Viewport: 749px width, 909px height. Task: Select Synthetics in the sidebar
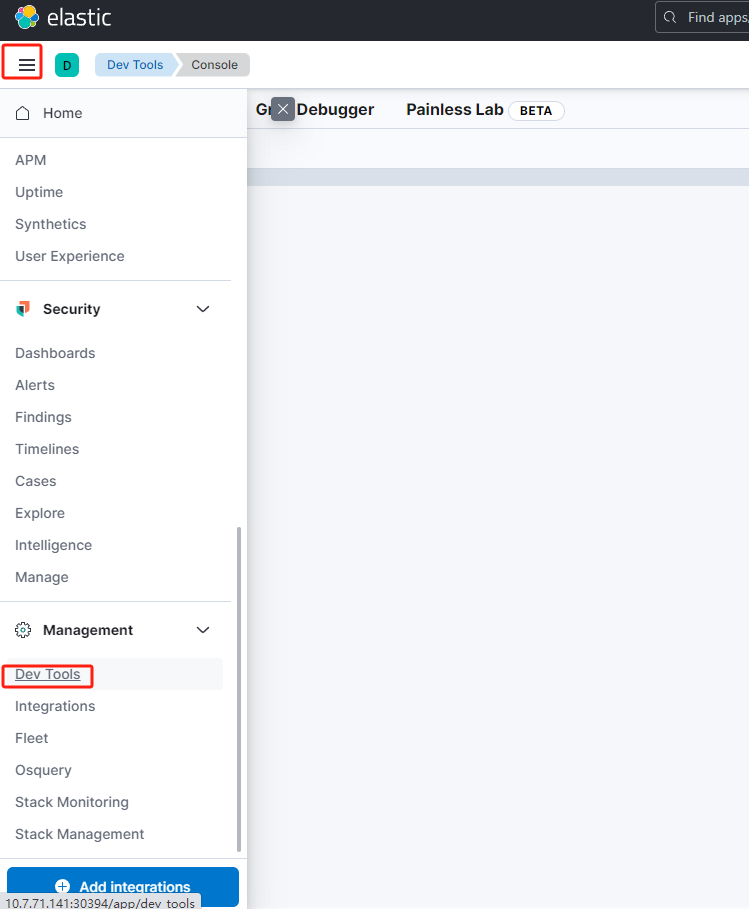click(50, 224)
